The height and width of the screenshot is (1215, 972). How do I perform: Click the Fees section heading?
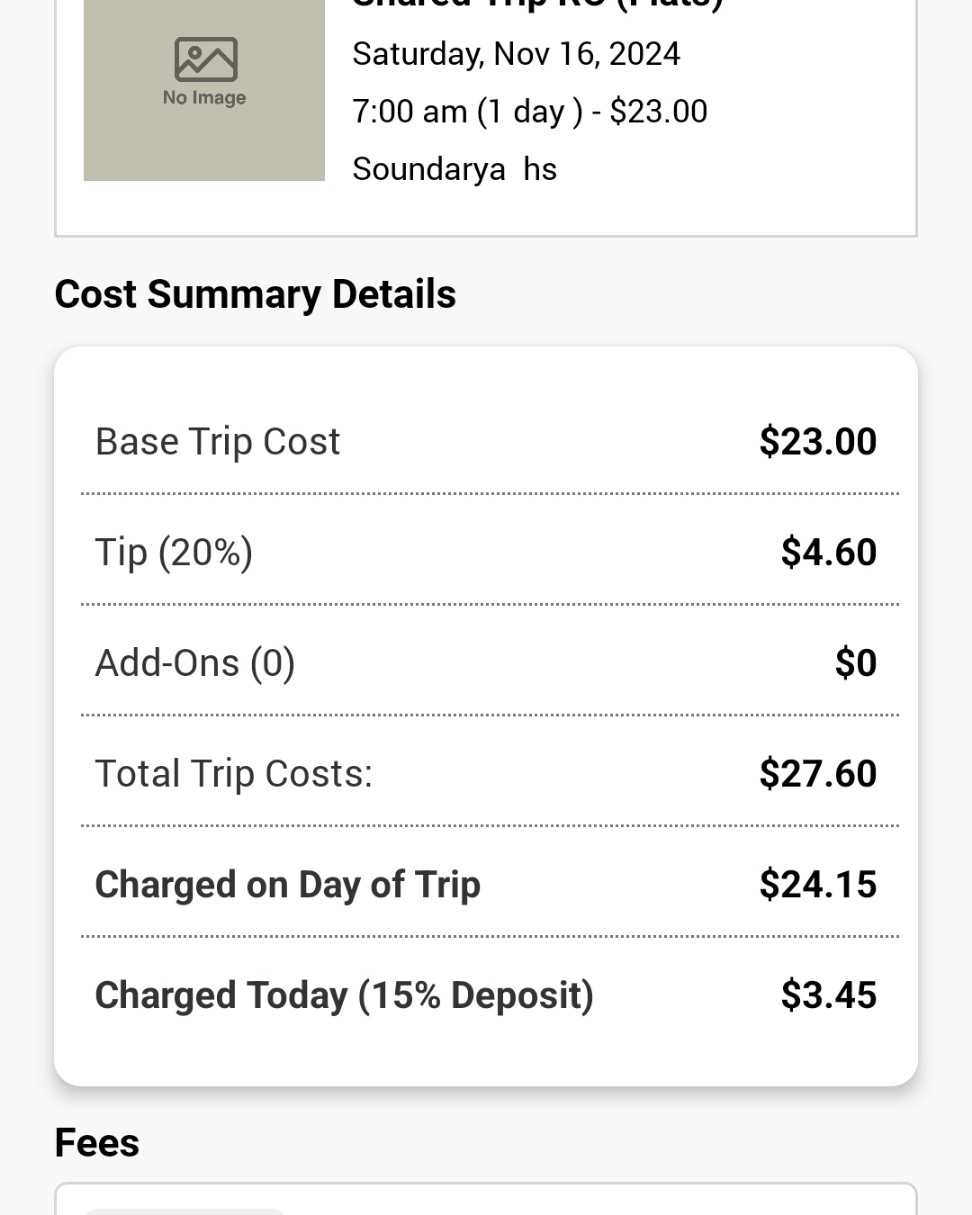point(97,1143)
